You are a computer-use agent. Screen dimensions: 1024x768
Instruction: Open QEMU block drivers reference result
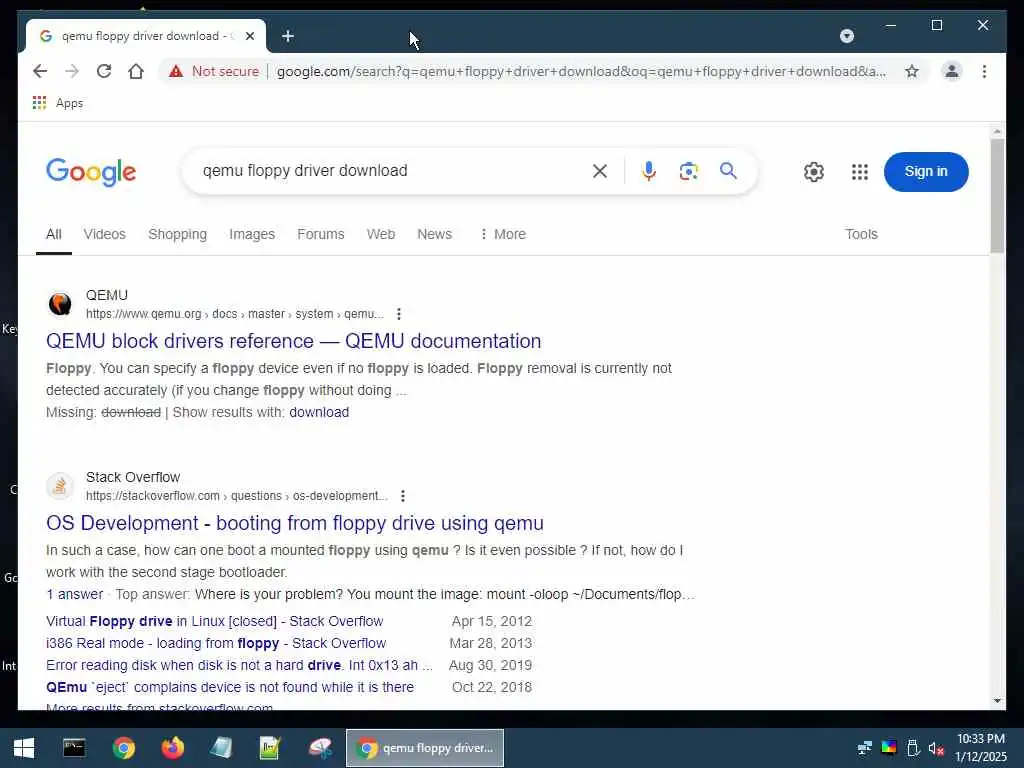click(x=293, y=341)
